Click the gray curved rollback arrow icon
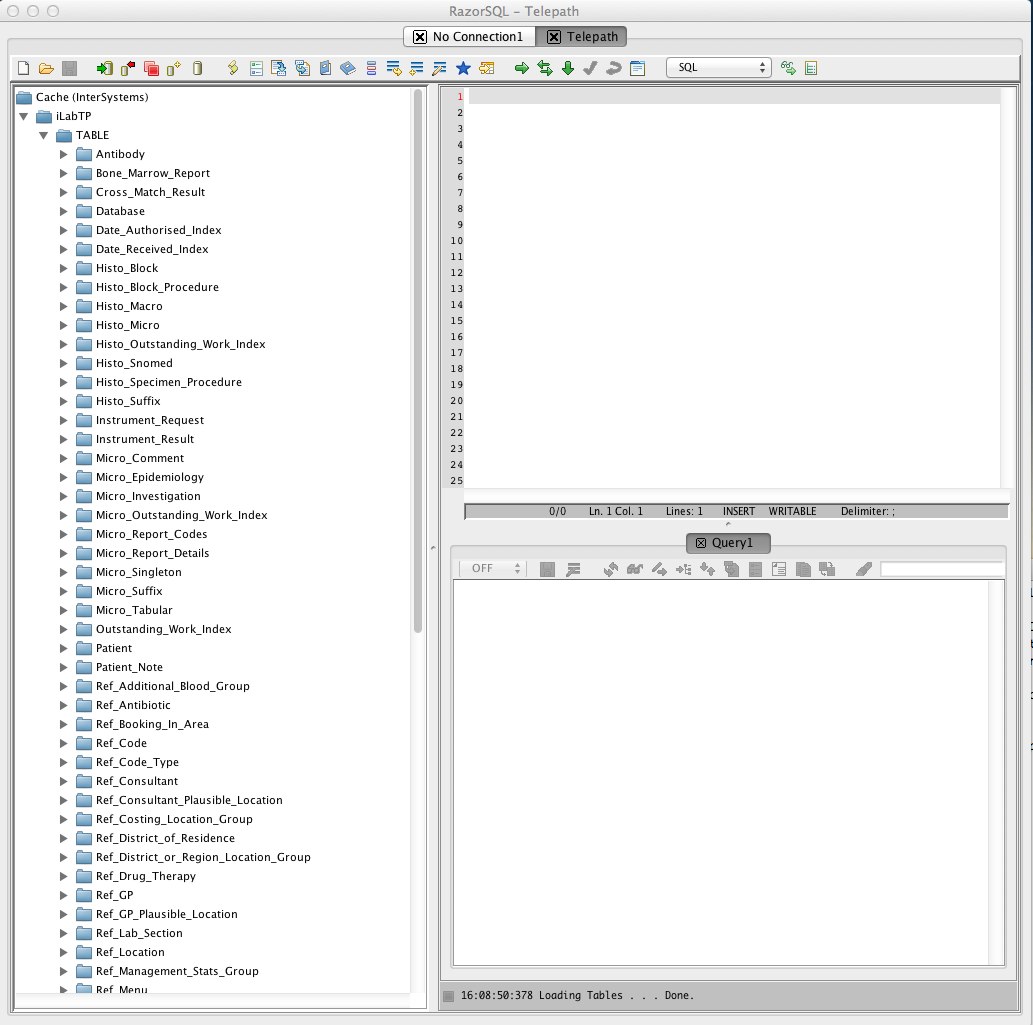The height and width of the screenshot is (1025, 1033). coord(613,68)
